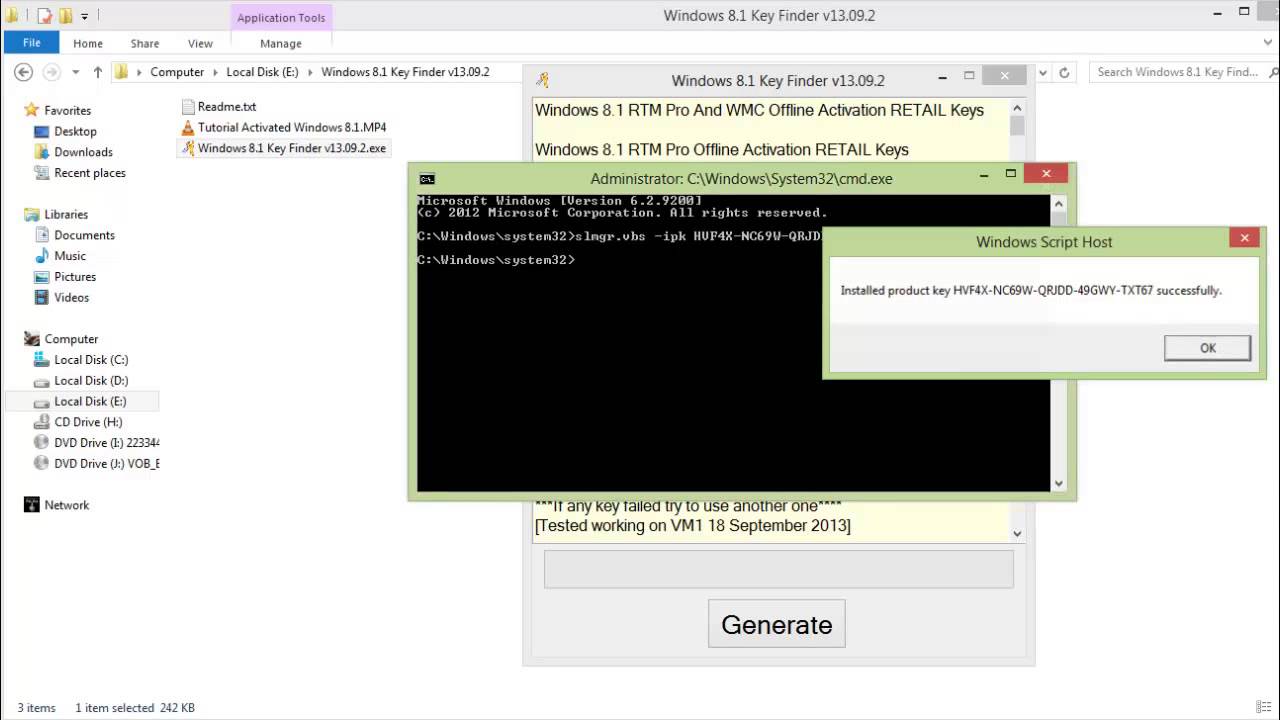Click the Explorer window icon at title bar
1280x720 pixels.
click(x=11, y=15)
